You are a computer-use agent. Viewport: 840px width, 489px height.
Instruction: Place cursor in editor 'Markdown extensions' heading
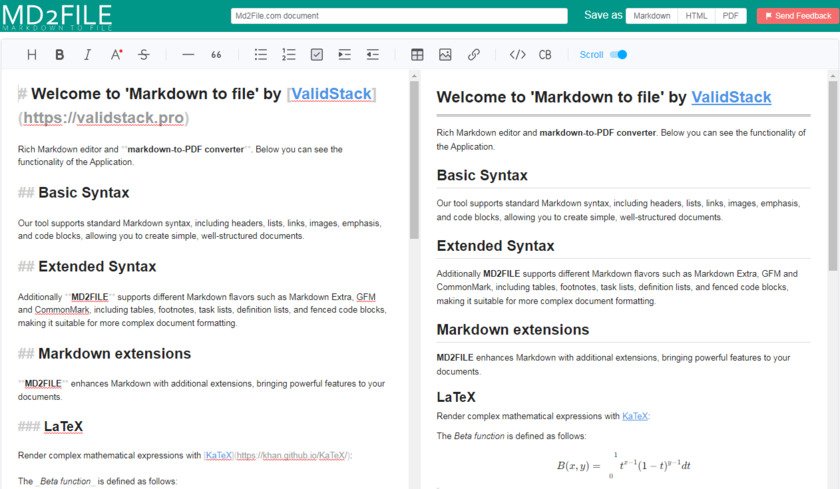point(115,353)
